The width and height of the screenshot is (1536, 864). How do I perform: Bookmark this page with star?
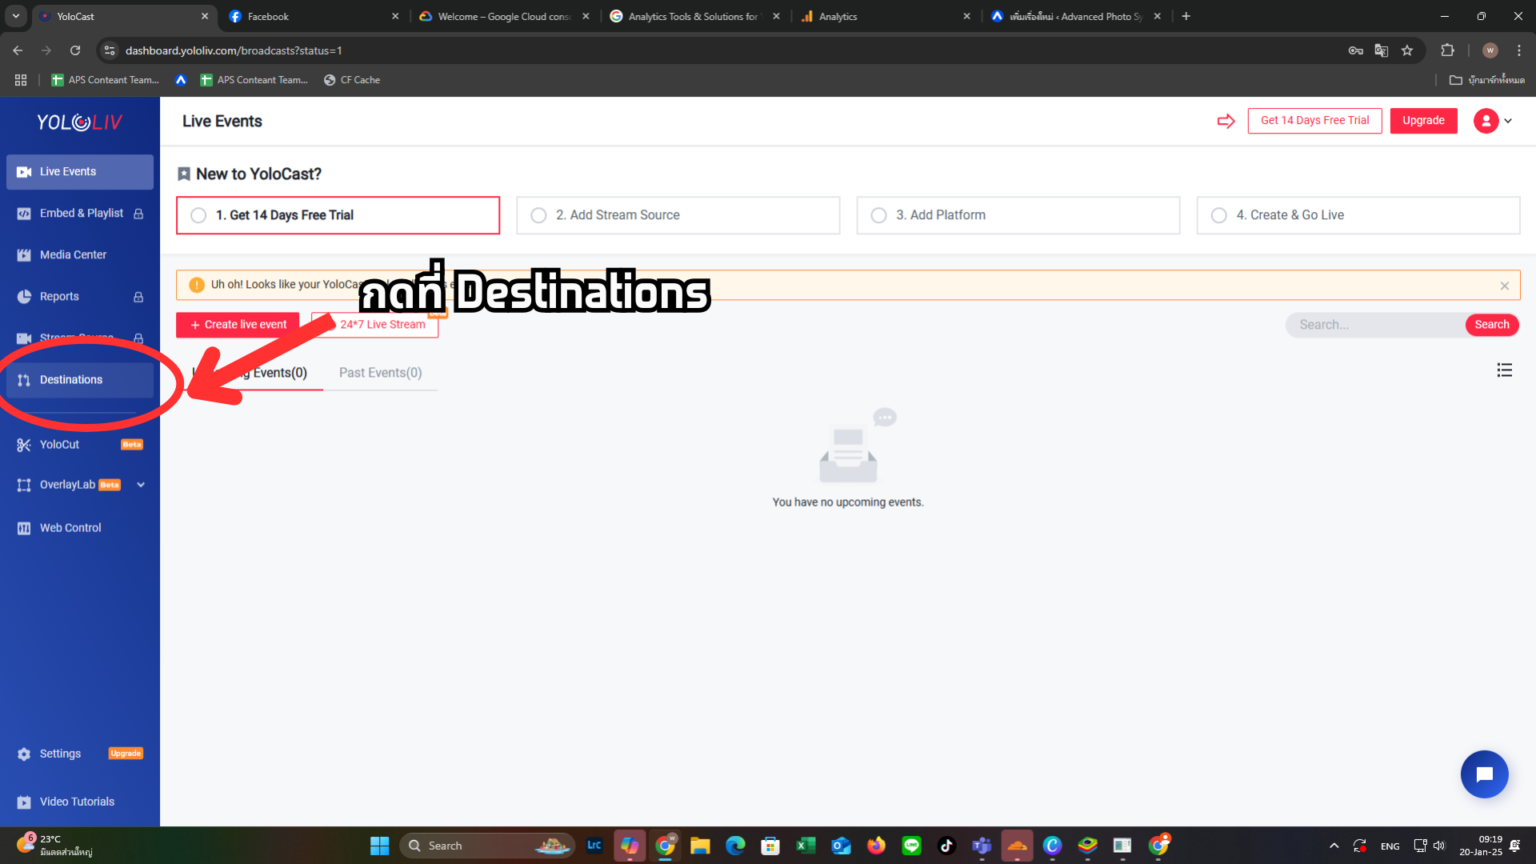pos(1407,50)
